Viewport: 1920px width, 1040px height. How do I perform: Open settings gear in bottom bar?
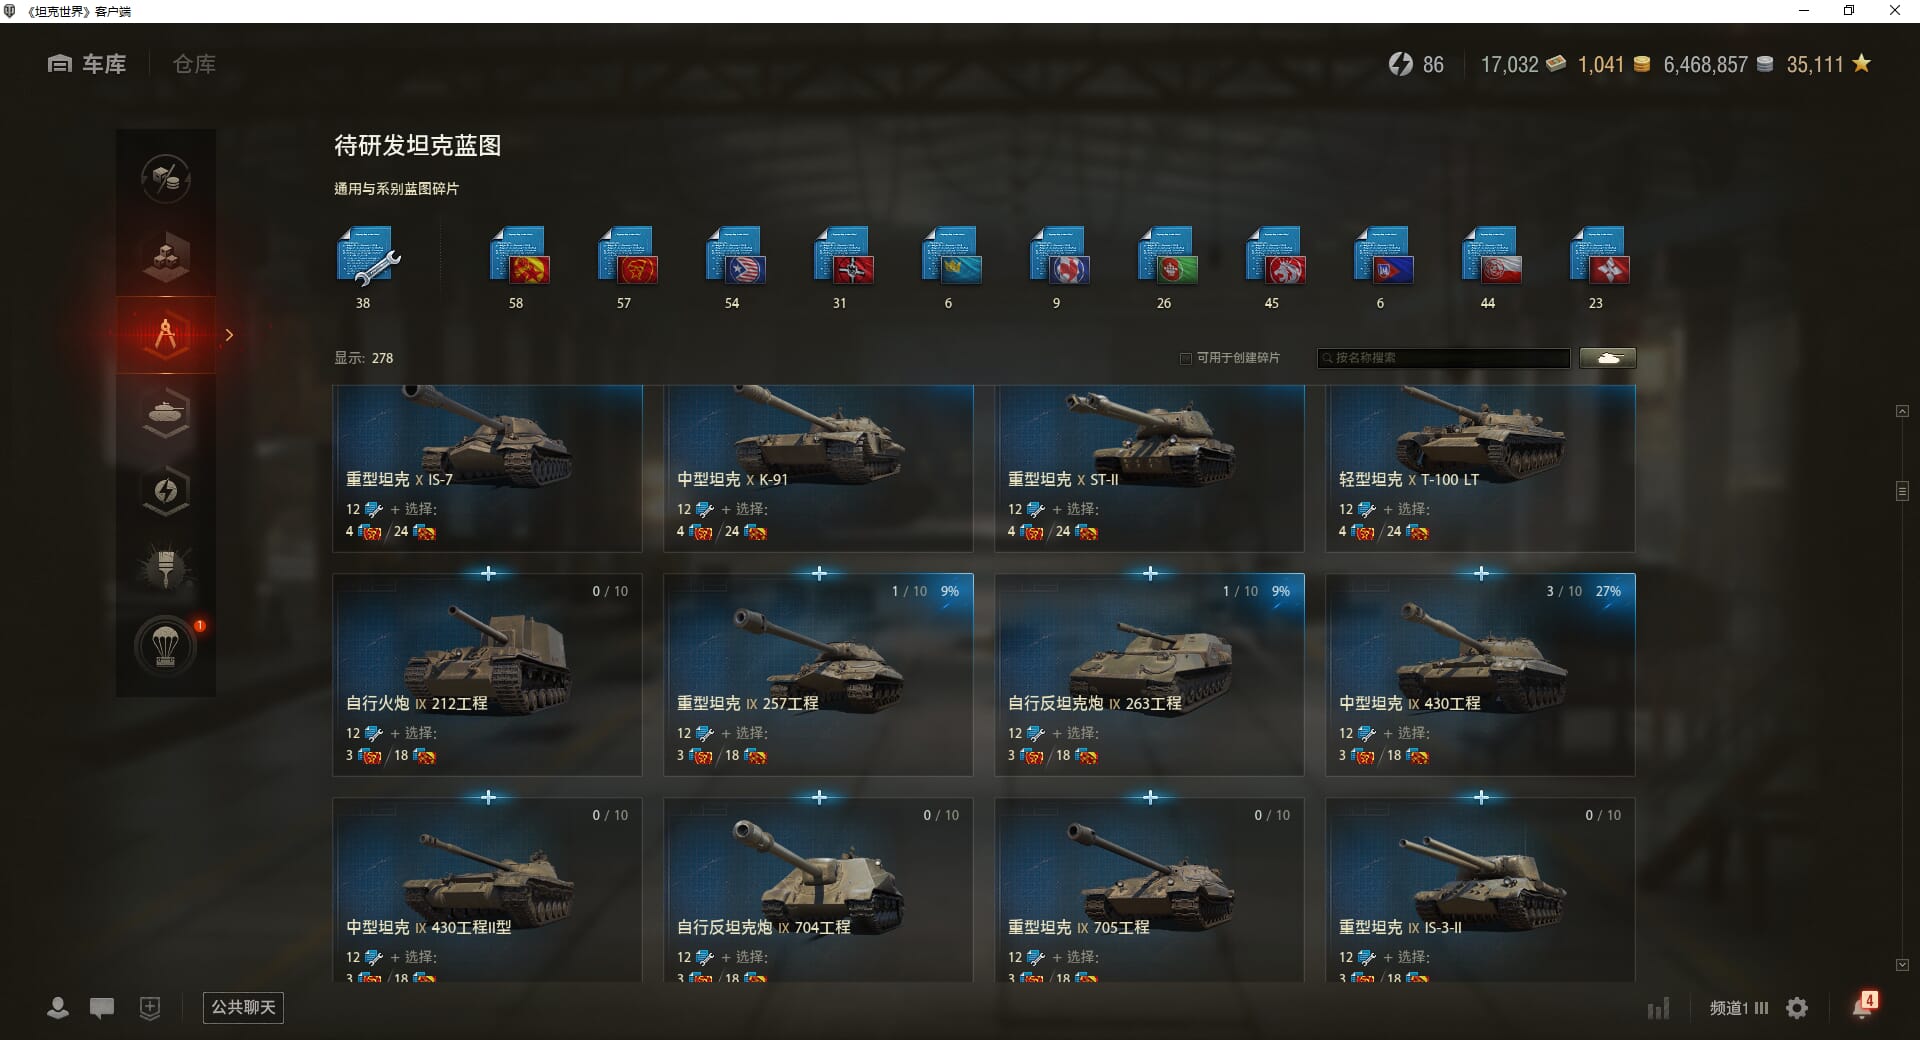coord(1797,1008)
